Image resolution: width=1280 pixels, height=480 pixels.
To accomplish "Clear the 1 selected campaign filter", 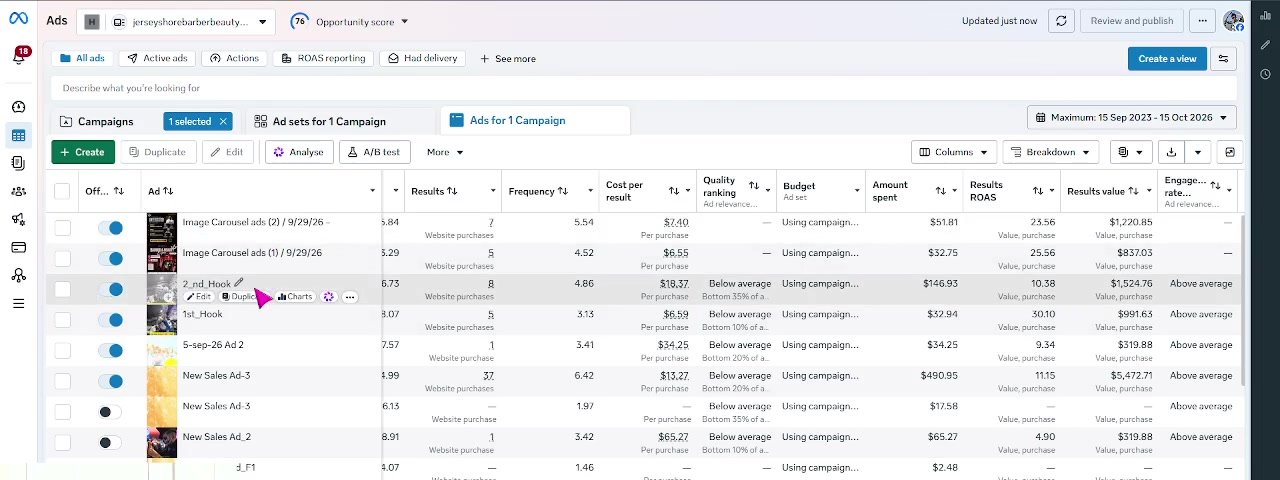I will coord(223,121).
